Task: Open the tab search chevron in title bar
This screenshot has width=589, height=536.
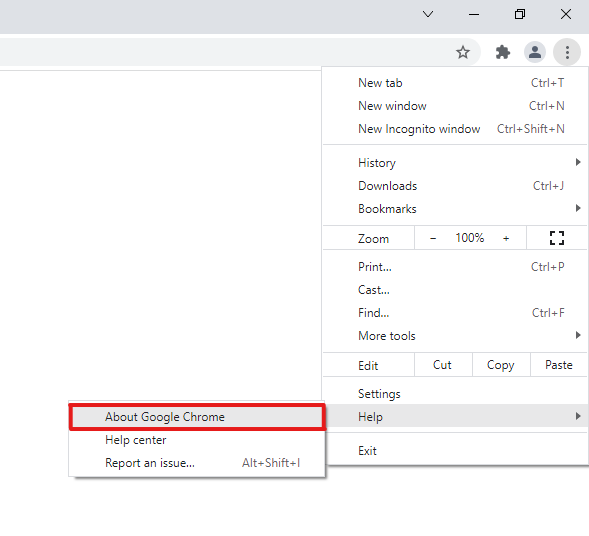Action: tap(428, 14)
